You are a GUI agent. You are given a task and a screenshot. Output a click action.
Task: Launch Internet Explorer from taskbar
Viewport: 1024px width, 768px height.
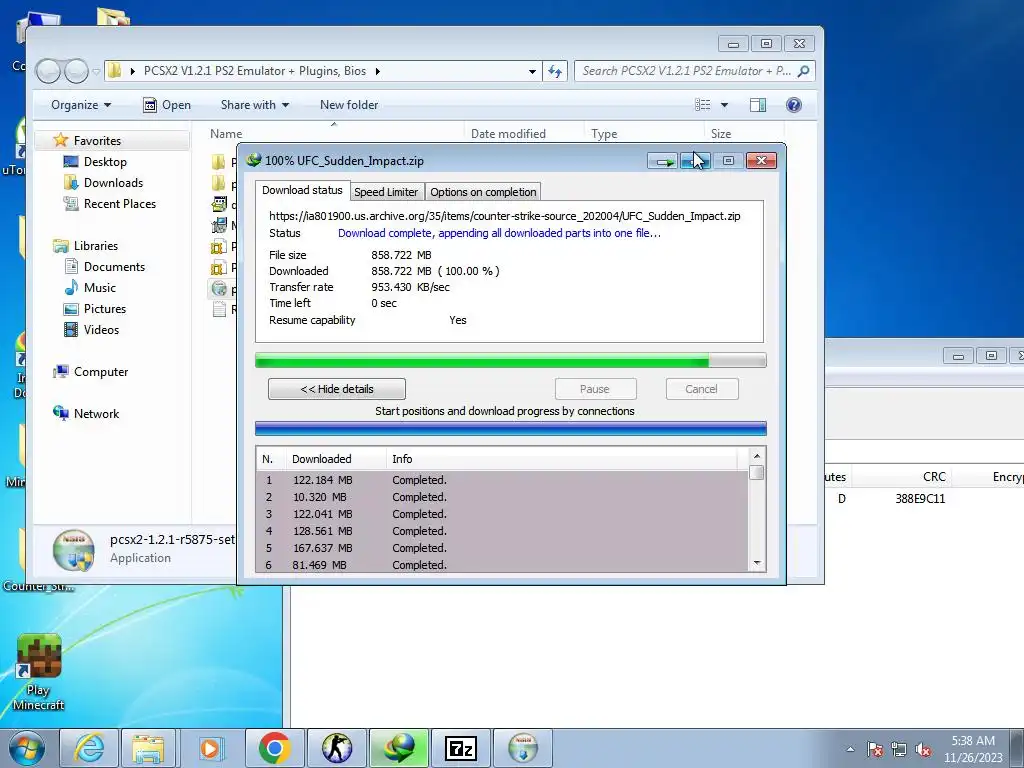(89, 748)
